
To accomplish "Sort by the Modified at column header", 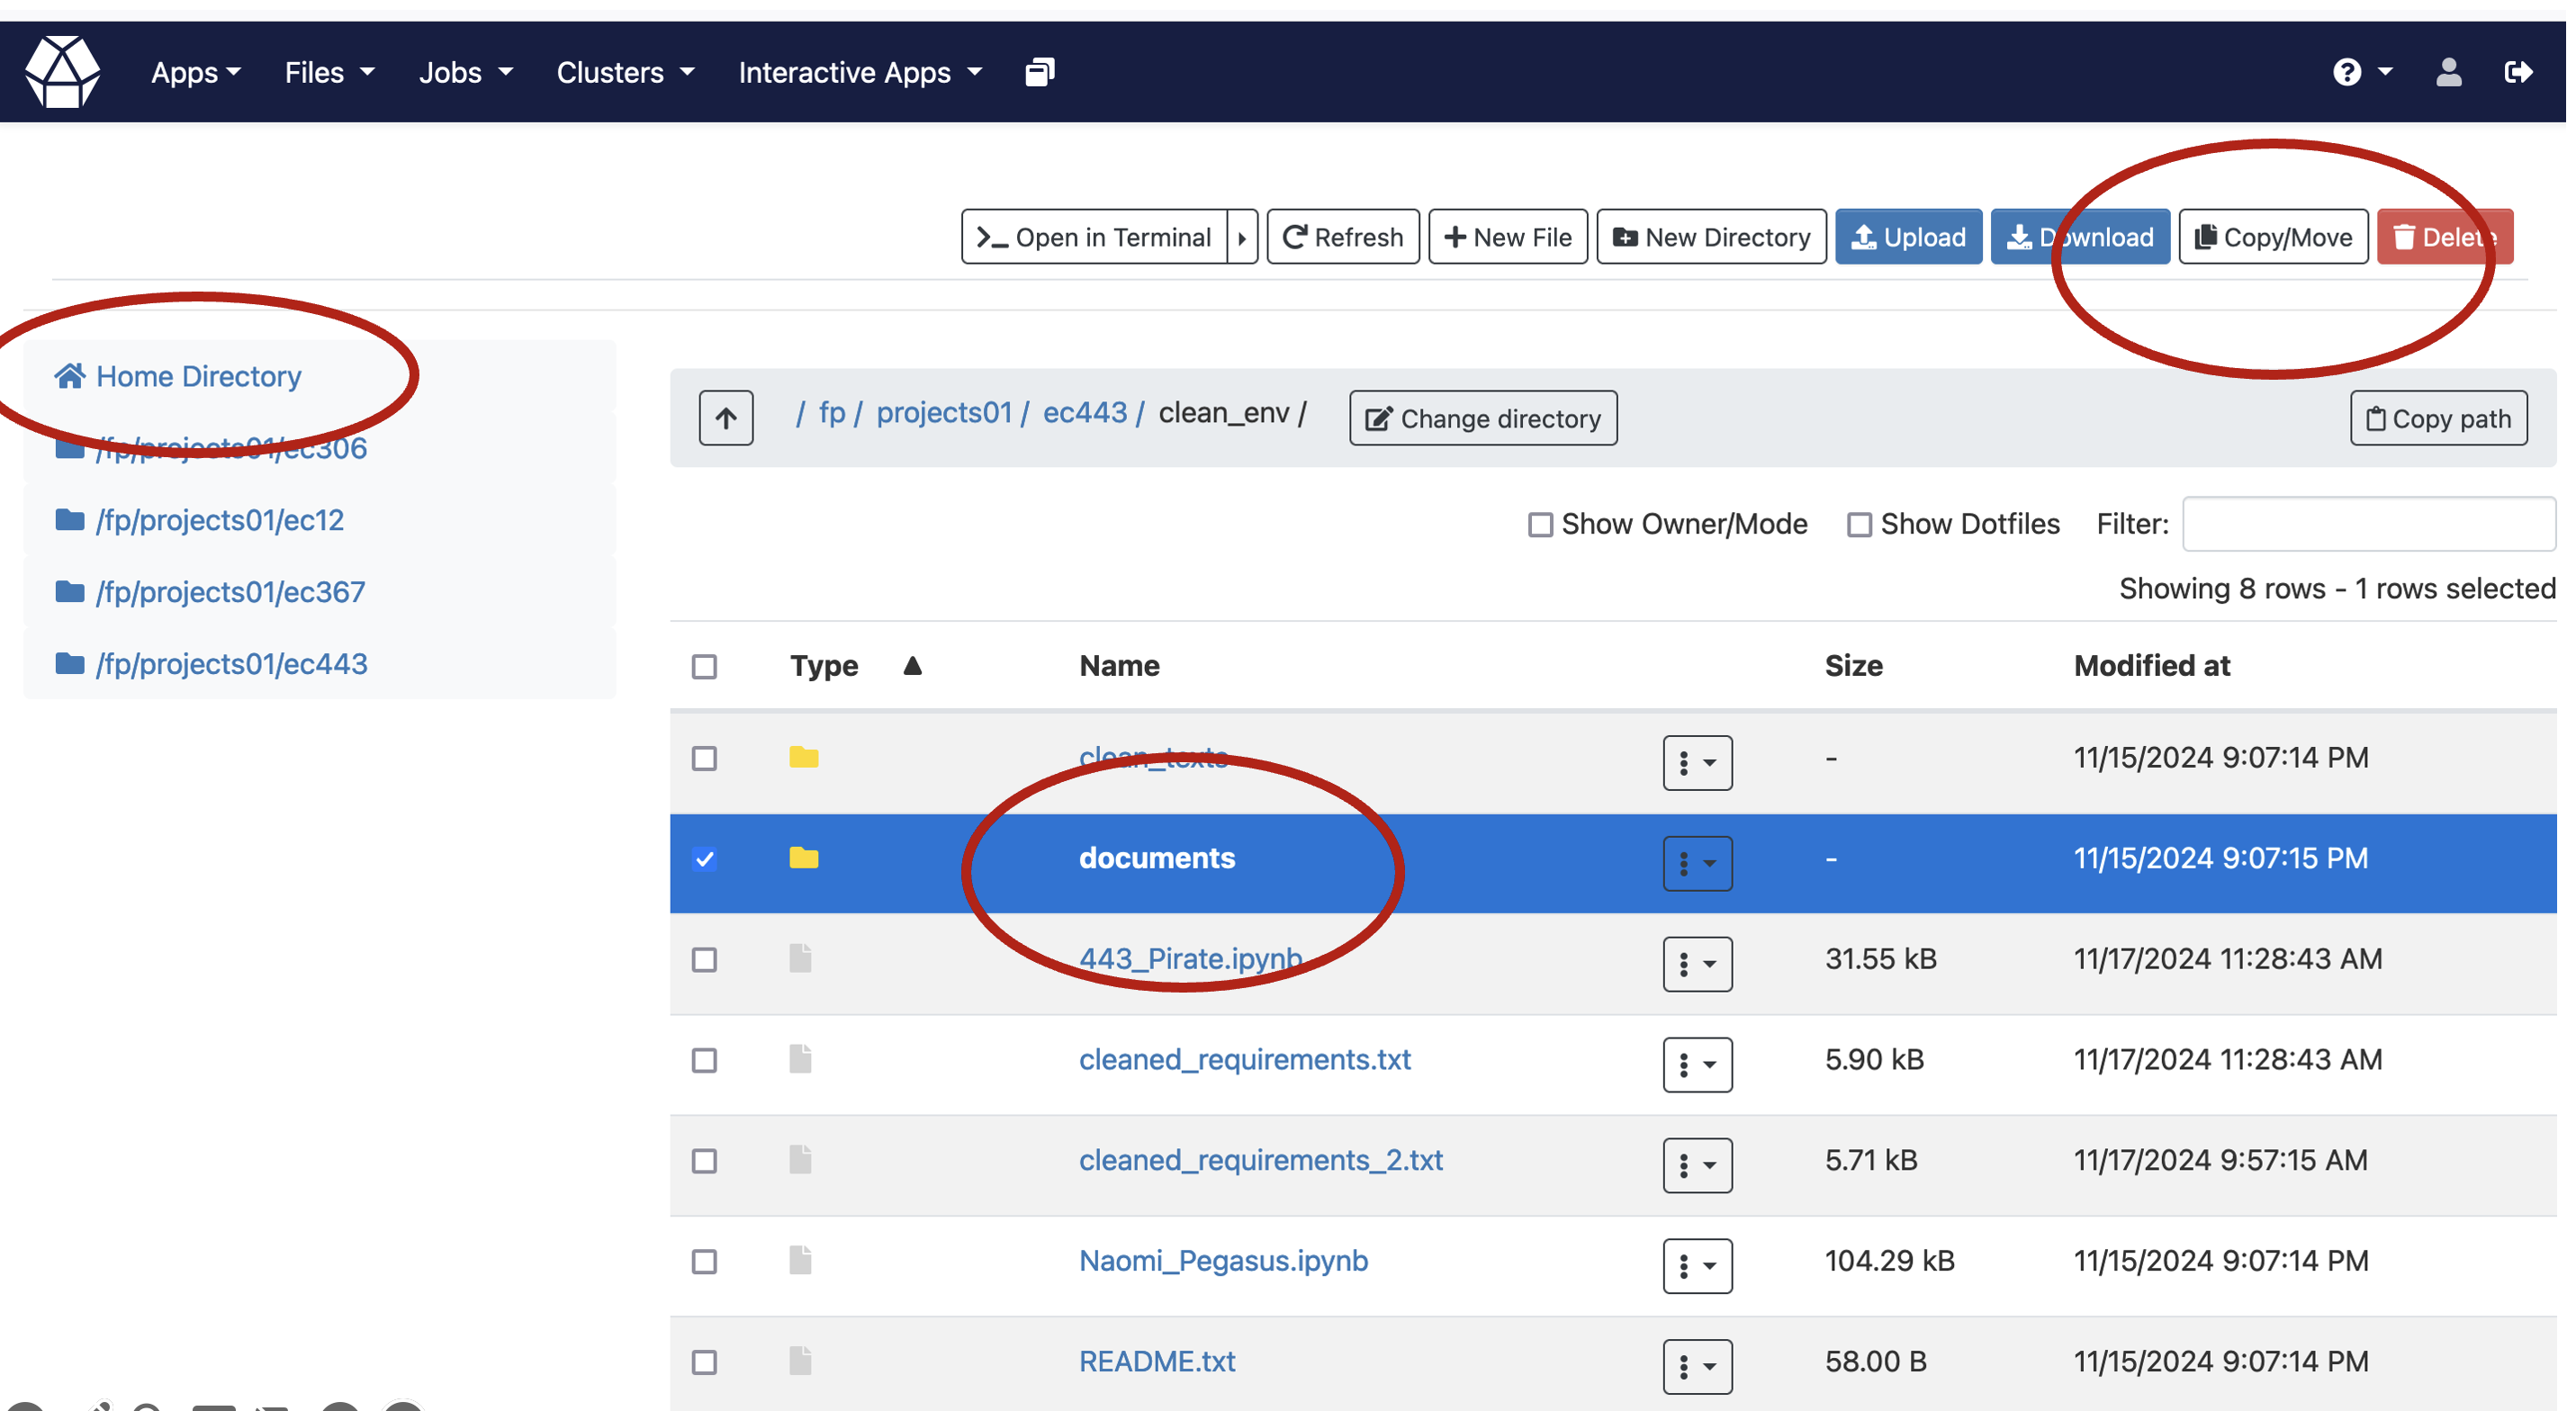I will [2151, 665].
